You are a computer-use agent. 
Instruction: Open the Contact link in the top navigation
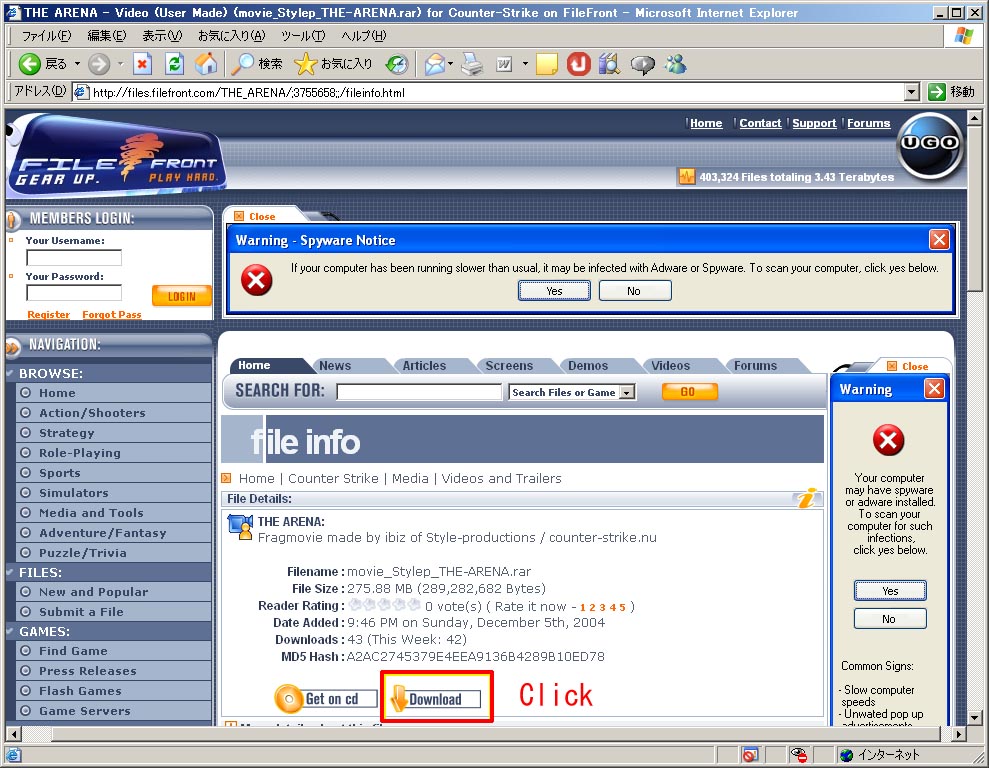760,123
